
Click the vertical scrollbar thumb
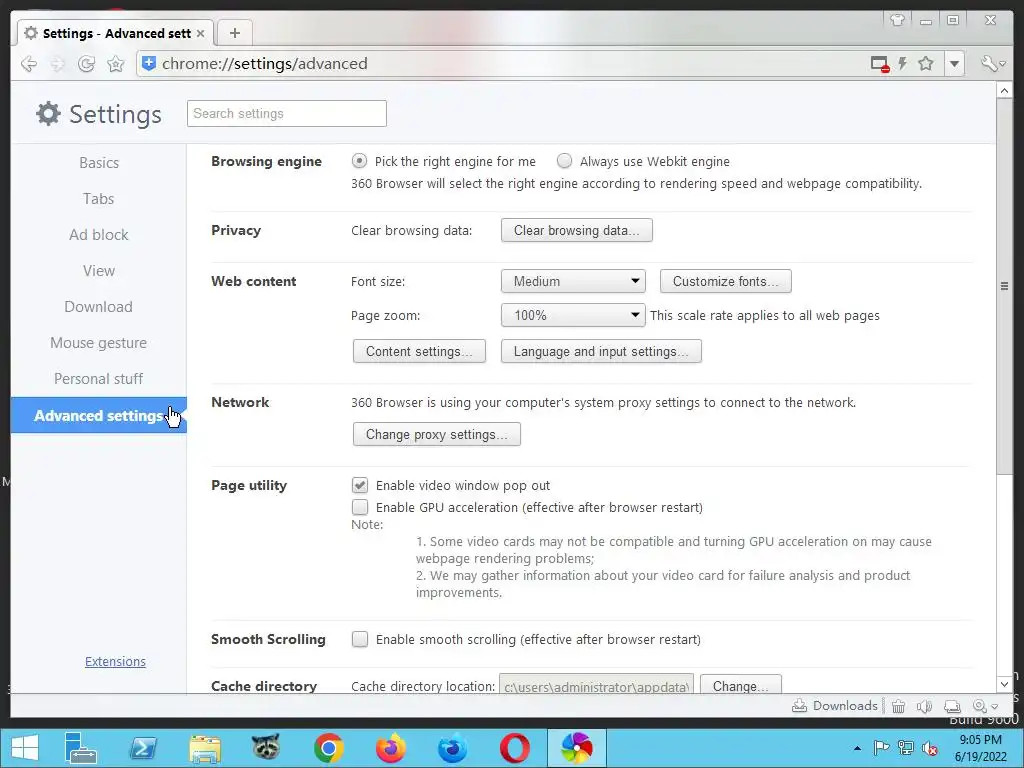tap(1004, 287)
